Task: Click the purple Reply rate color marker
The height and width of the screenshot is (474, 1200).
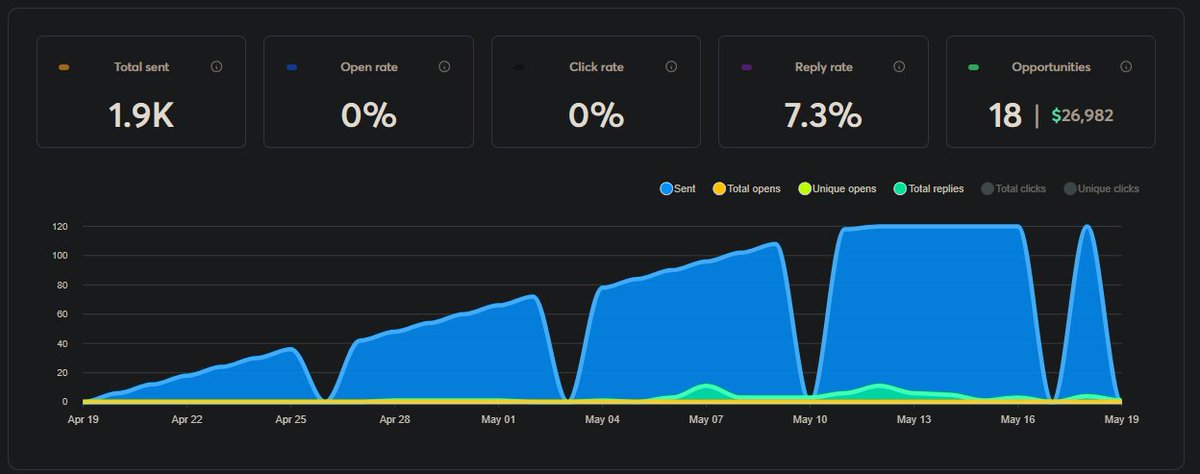Action: click(746, 68)
